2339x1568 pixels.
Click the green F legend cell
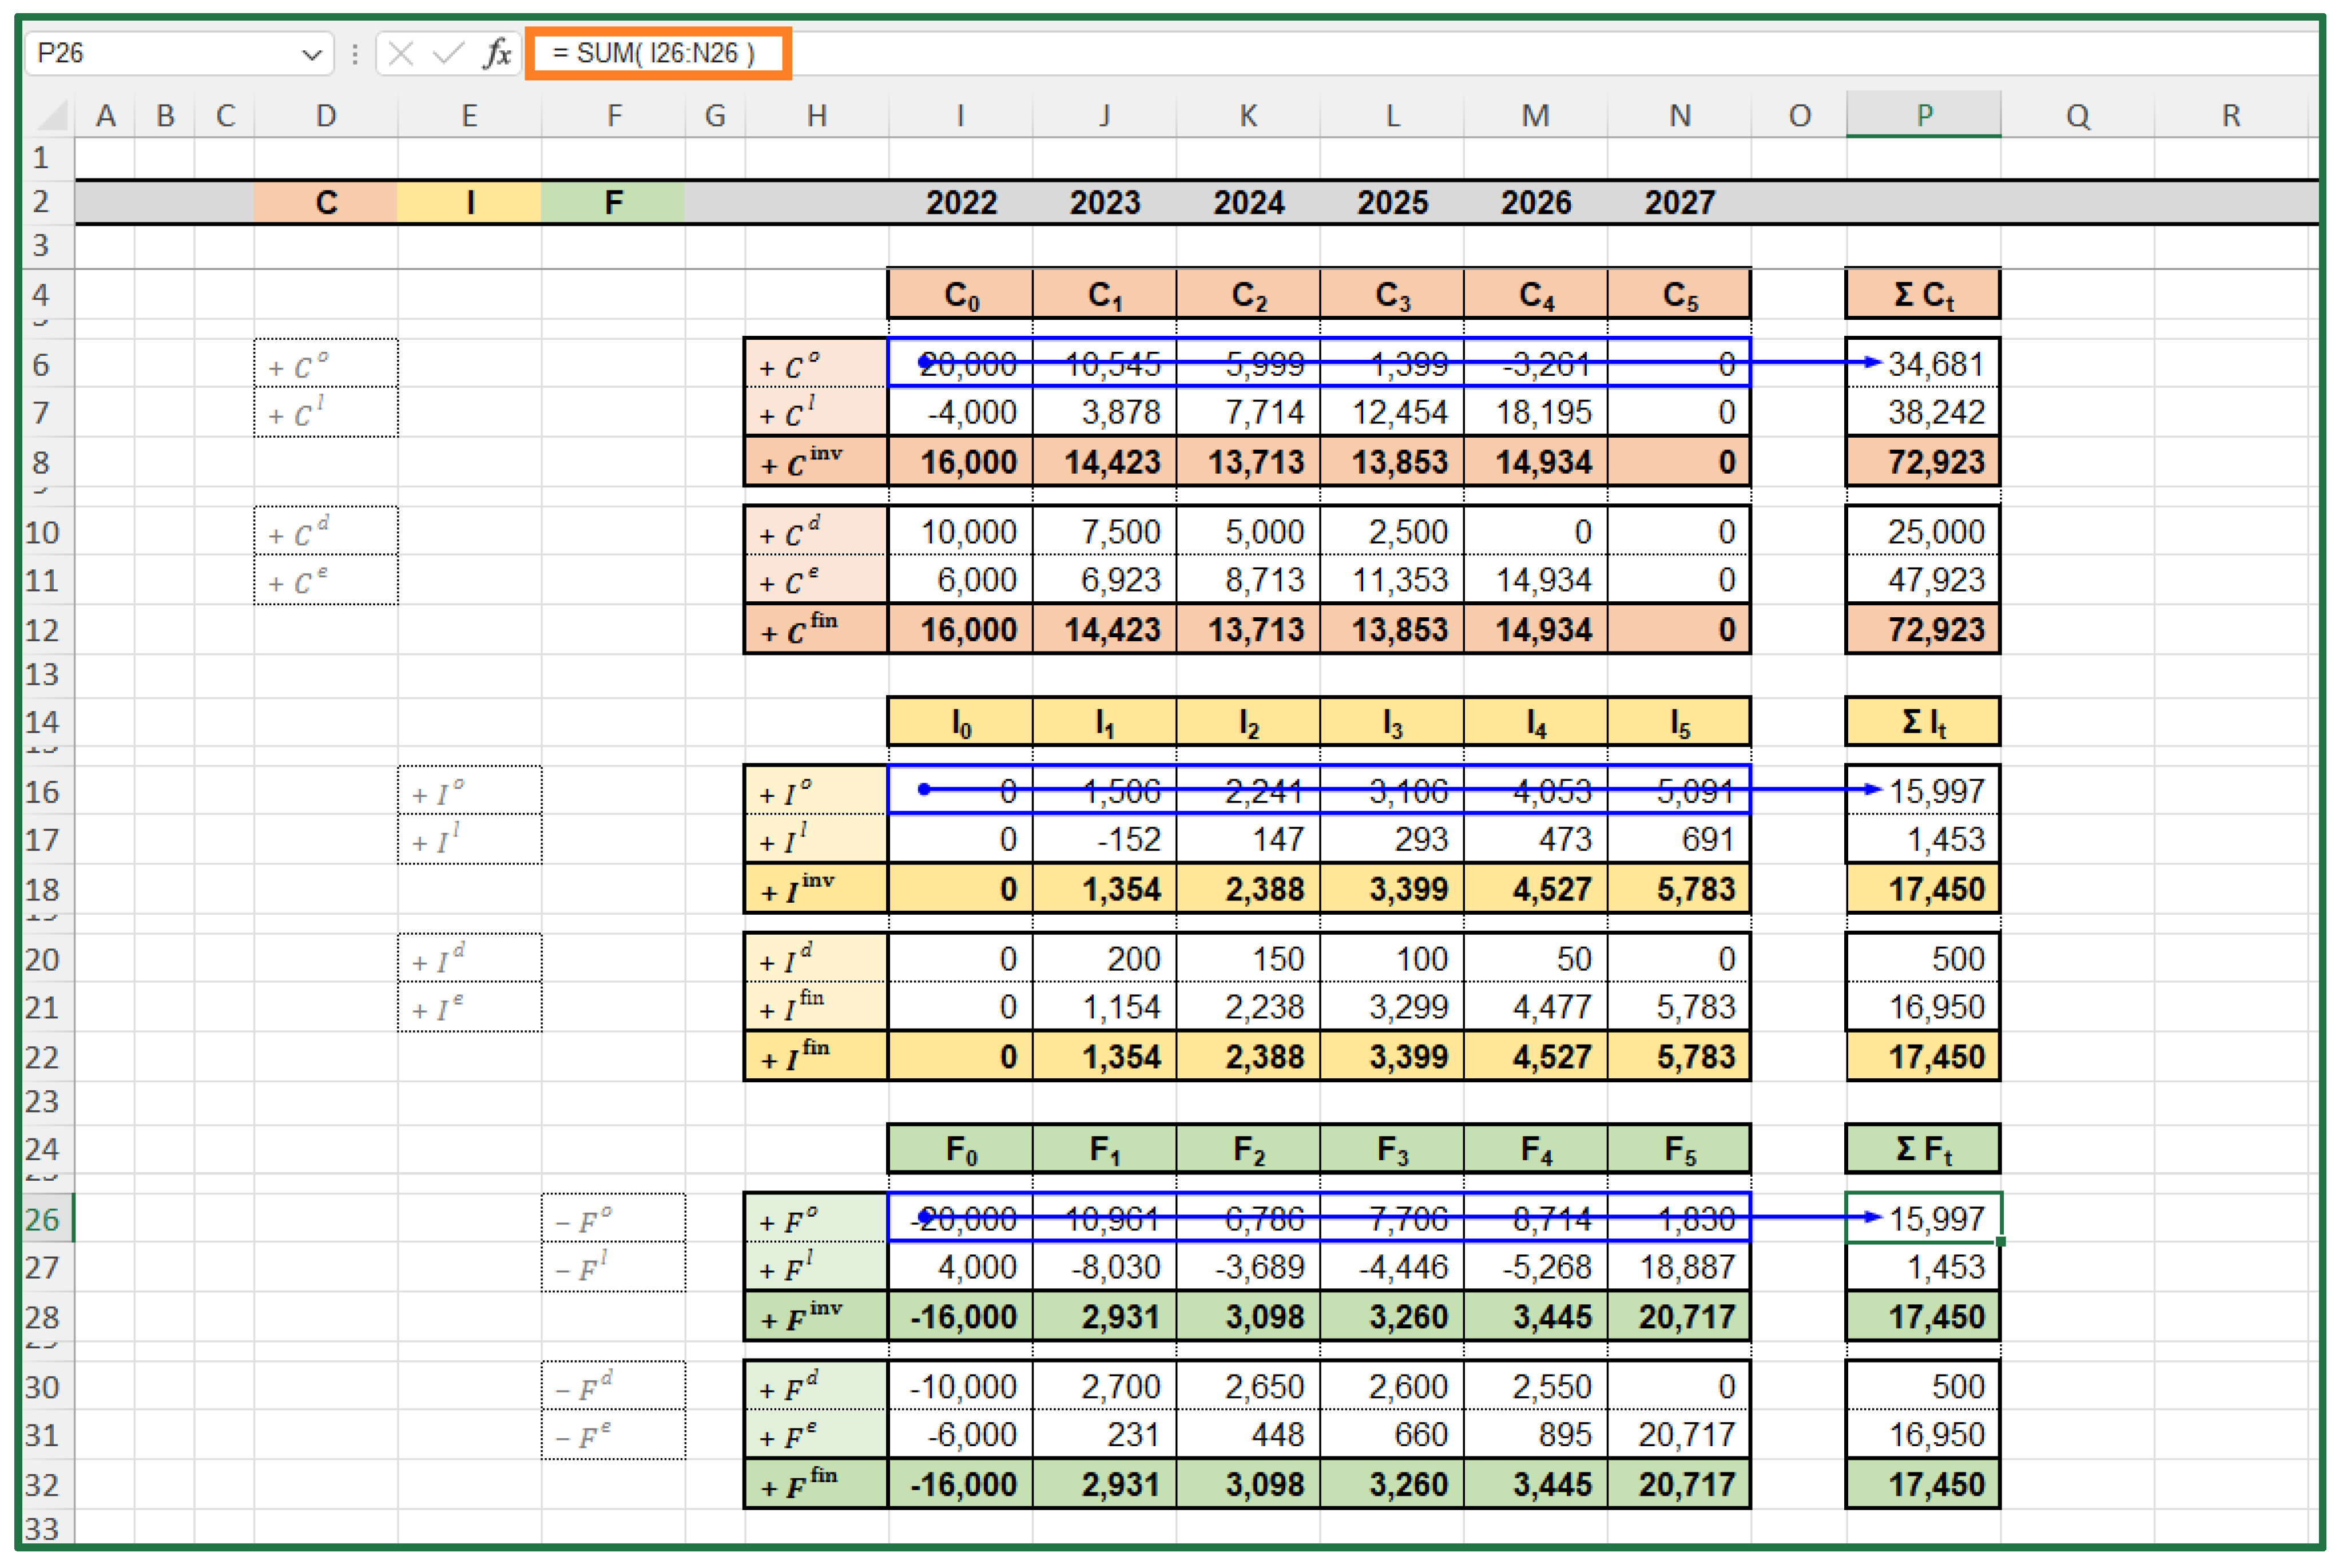(x=613, y=203)
